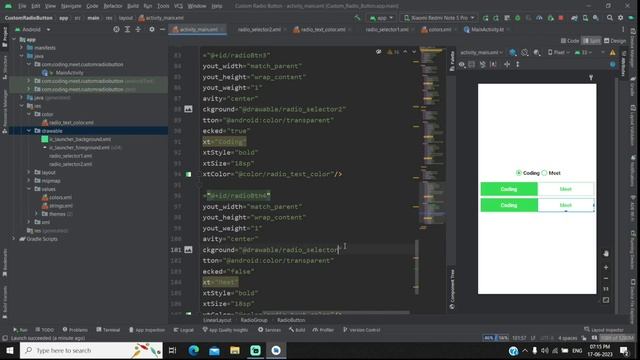Expand the Gradle Scripts node
Image resolution: width=640 pixels, height=360 pixels.
coord(14,239)
